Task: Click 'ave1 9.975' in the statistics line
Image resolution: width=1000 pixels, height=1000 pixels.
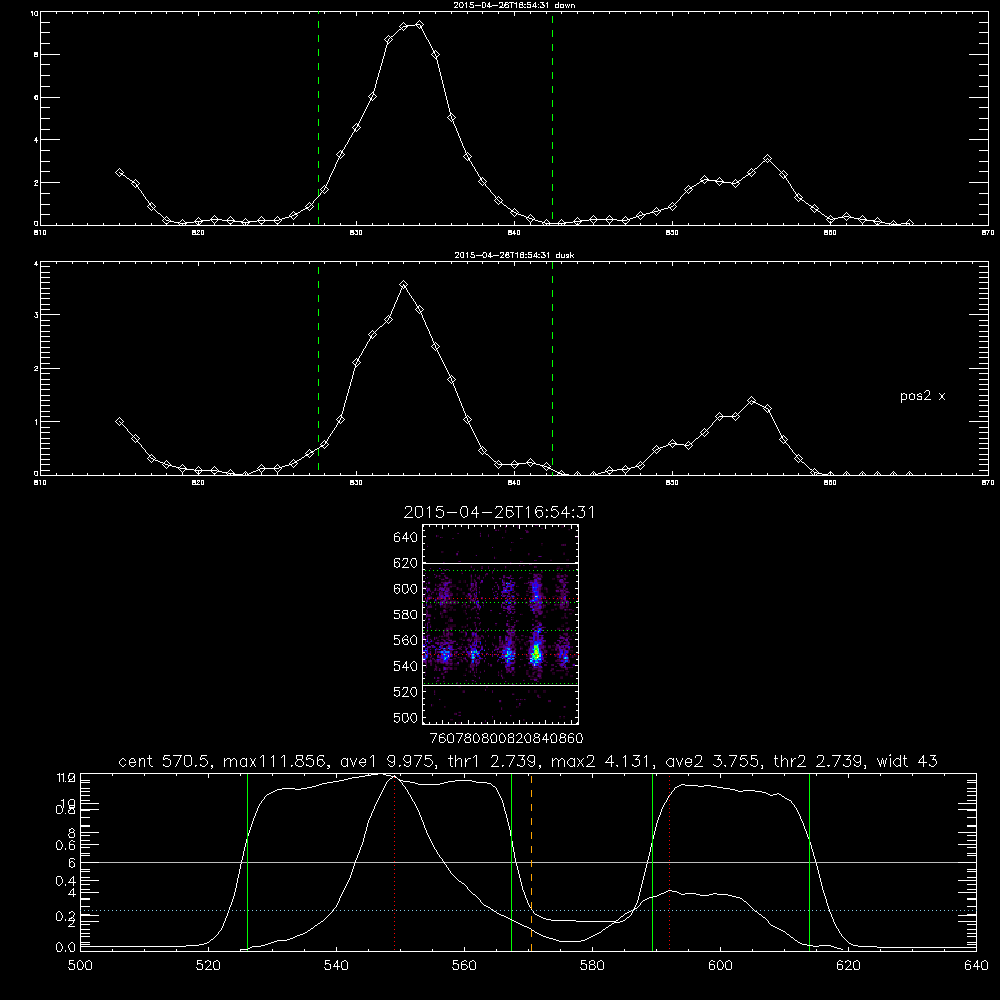Action: (x=386, y=761)
